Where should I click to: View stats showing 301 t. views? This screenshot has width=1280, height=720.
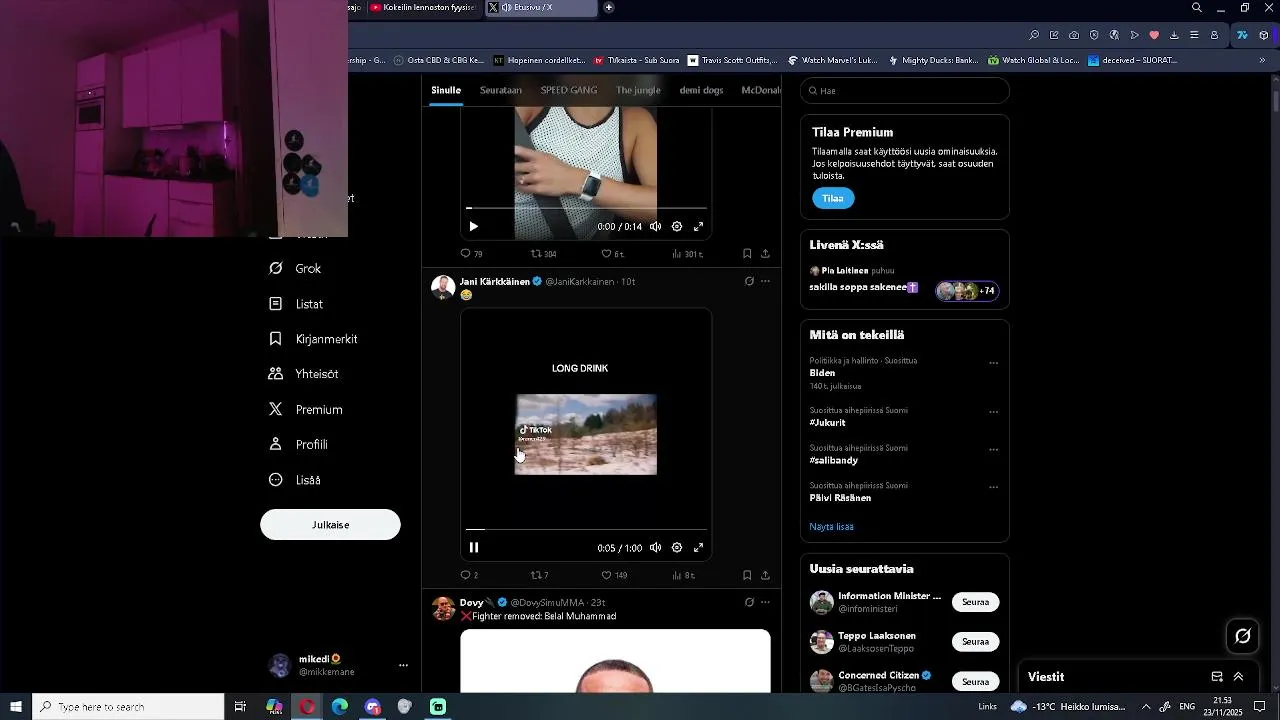pos(688,254)
